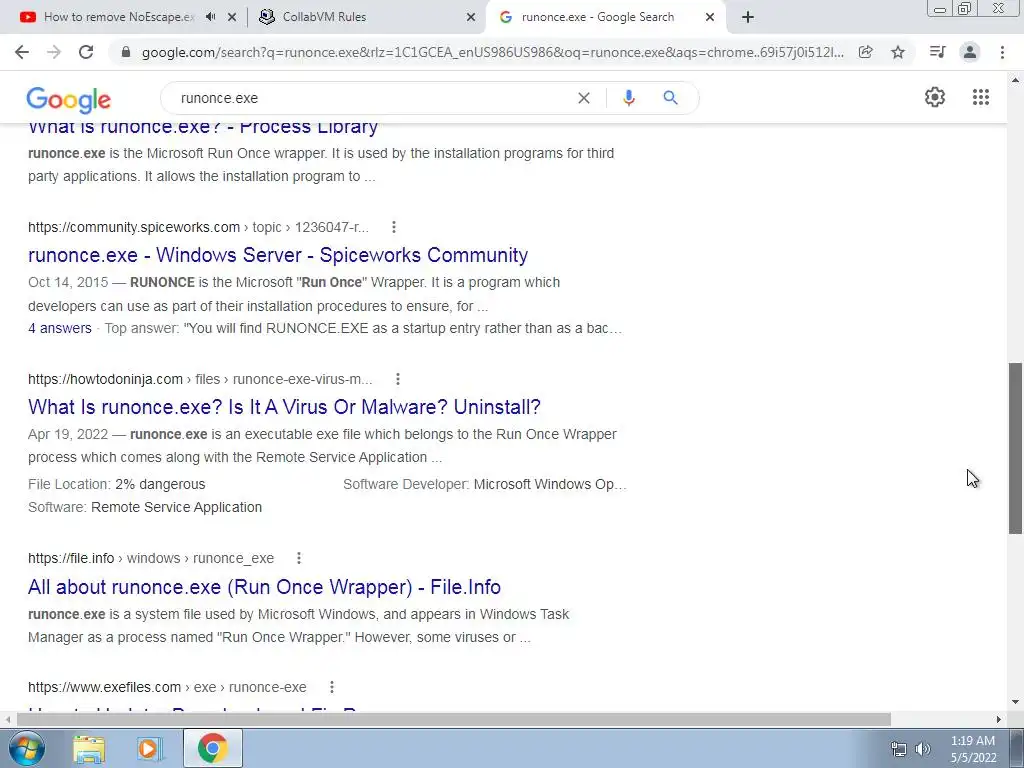
Task: Submit search with the magnifier icon
Action: [x=670, y=98]
